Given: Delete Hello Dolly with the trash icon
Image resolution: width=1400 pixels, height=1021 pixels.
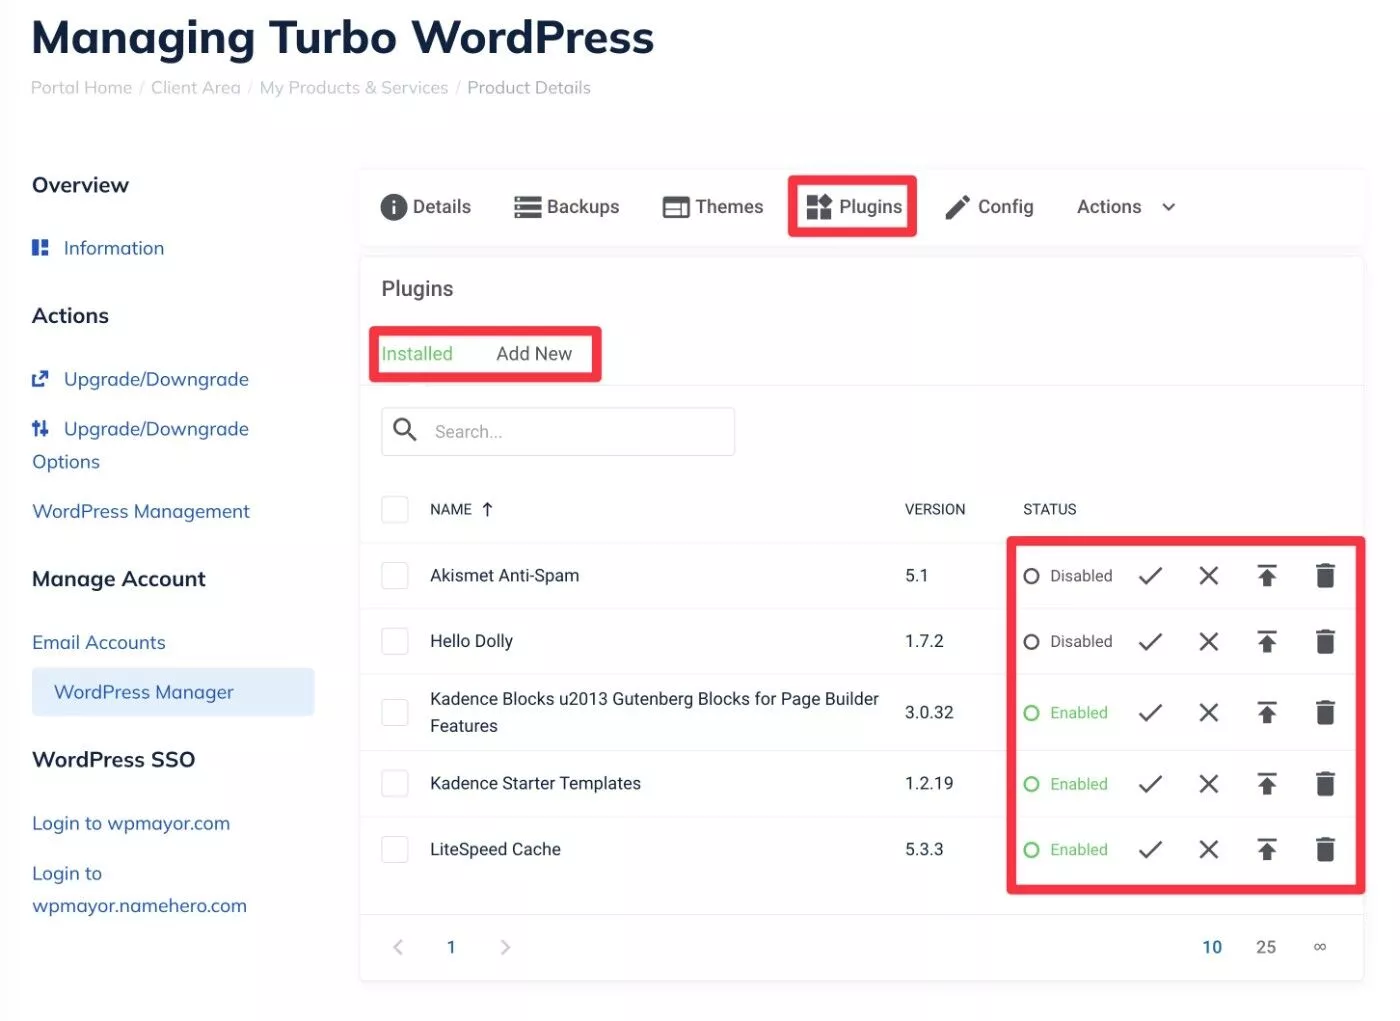Looking at the screenshot, I should coord(1325,642).
